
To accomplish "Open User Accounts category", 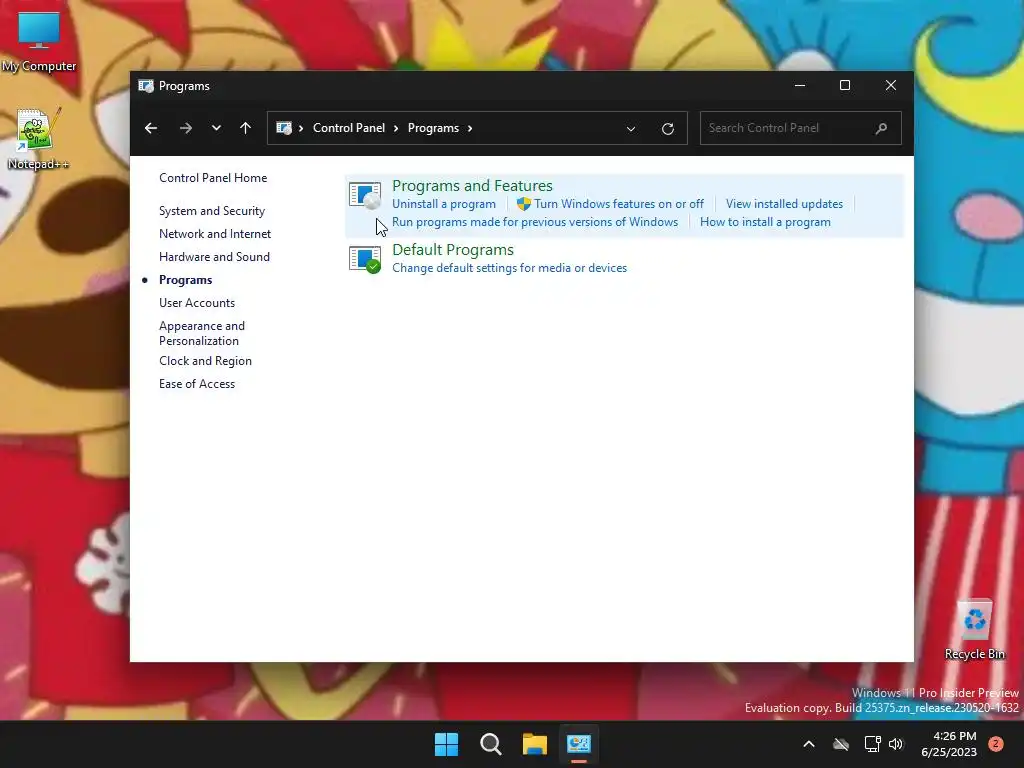I will point(197,303).
